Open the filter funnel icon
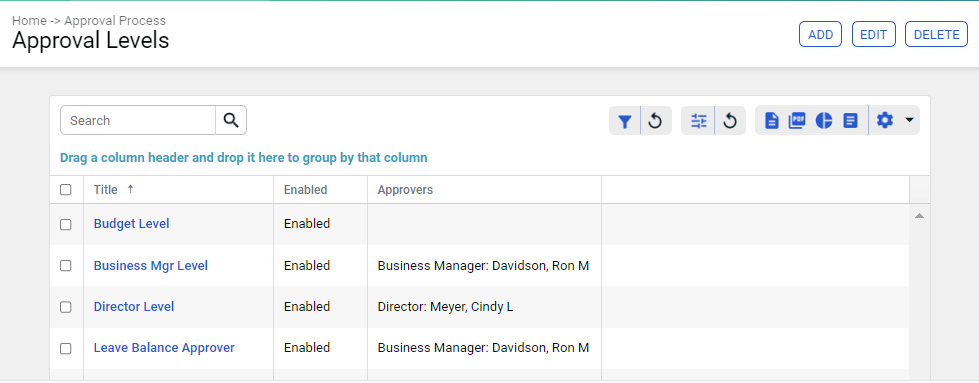The height and width of the screenshot is (383, 979). pos(624,121)
